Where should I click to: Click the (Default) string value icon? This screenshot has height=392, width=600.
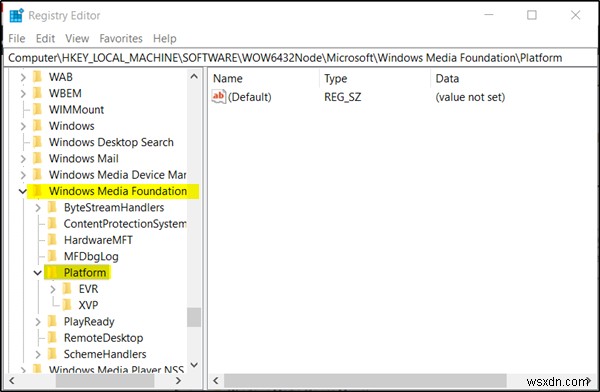point(218,96)
